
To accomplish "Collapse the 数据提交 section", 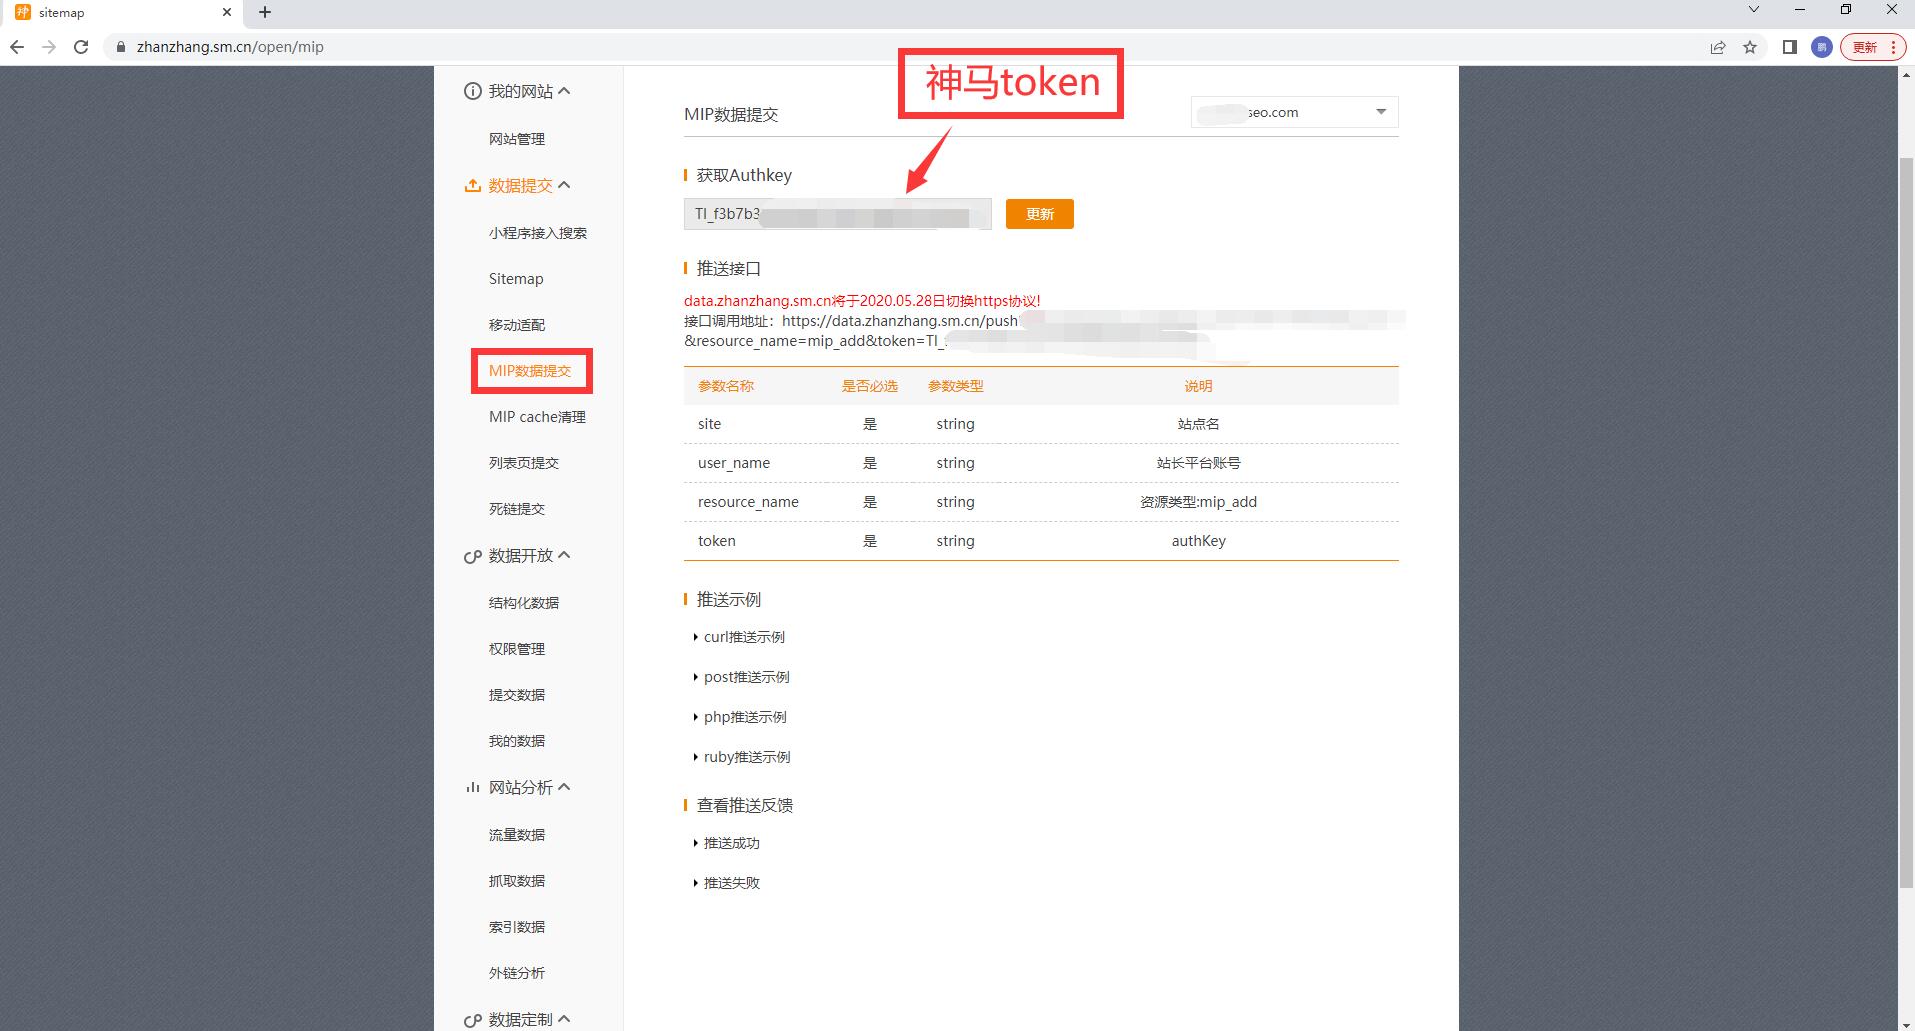I will 565,184.
